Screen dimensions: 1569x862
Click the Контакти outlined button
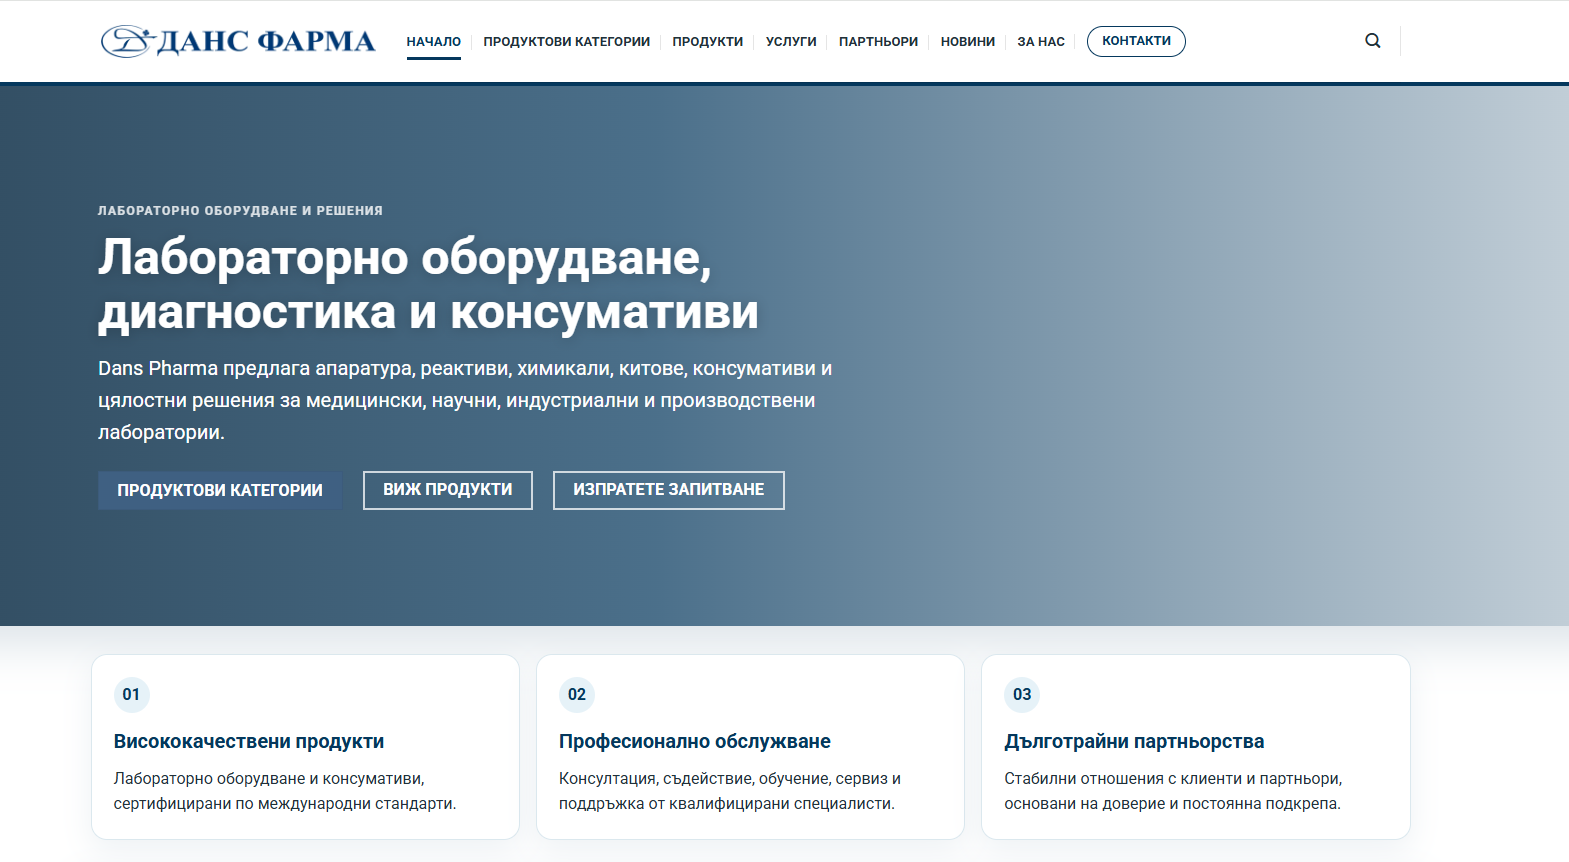tap(1136, 41)
